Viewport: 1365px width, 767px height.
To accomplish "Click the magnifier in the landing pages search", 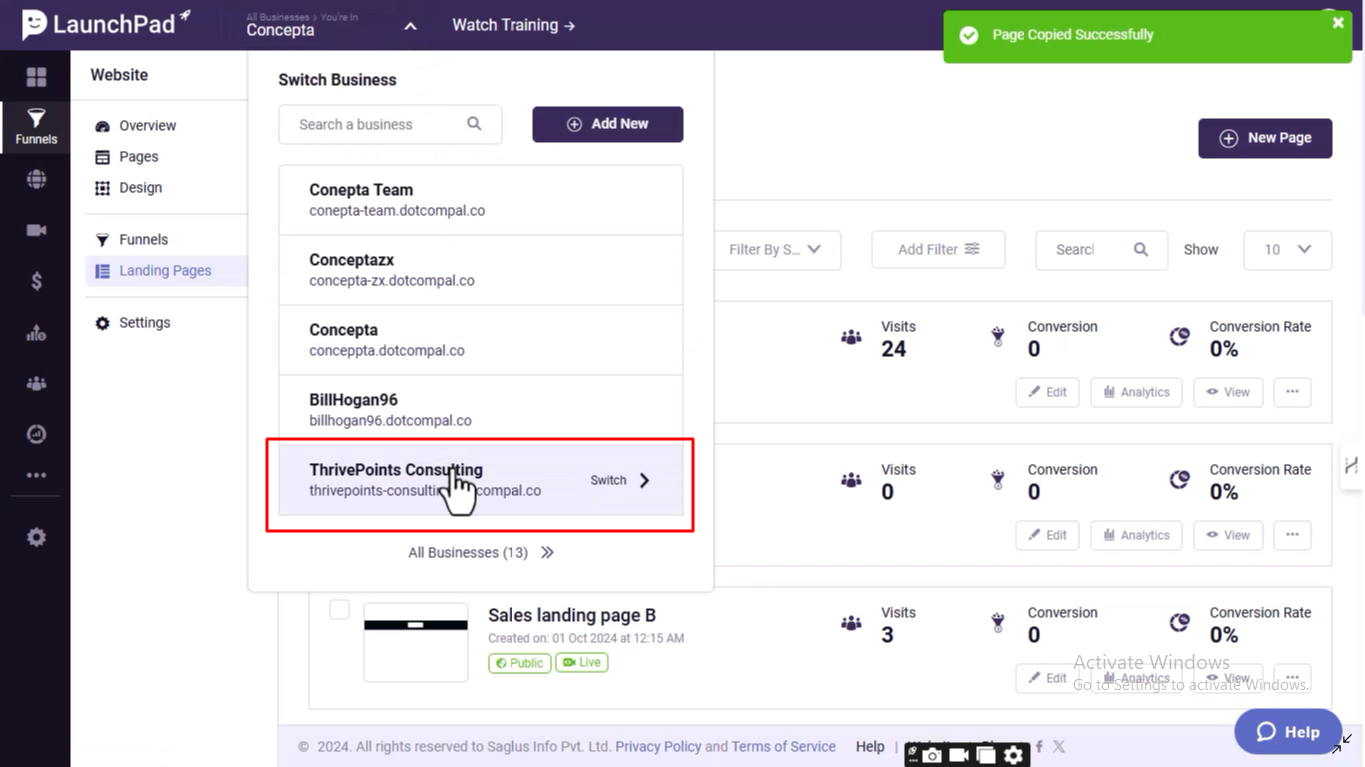I will [1141, 249].
